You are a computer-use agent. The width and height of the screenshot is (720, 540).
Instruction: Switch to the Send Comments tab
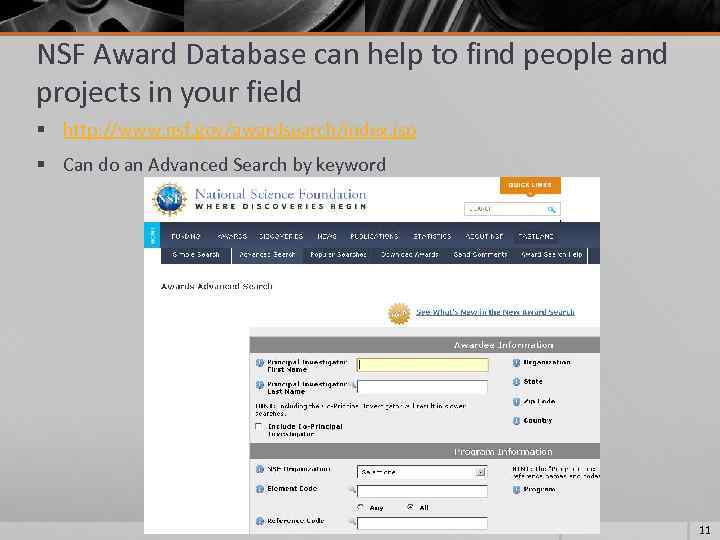(x=480, y=254)
